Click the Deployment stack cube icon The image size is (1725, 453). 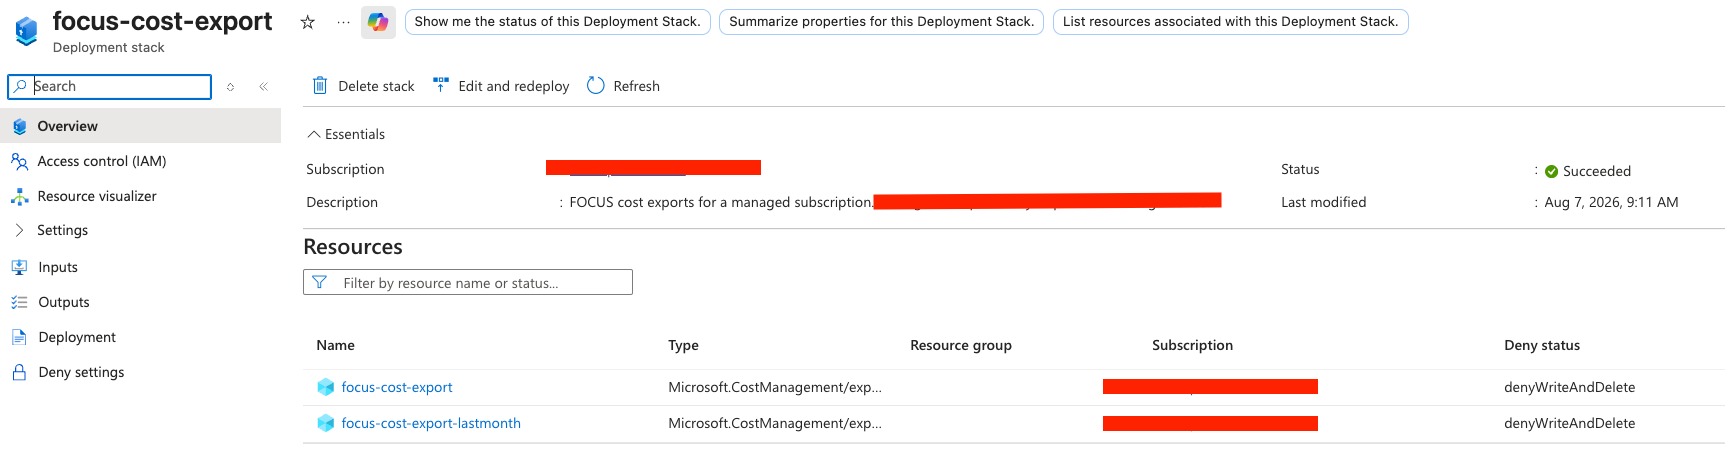(26, 31)
